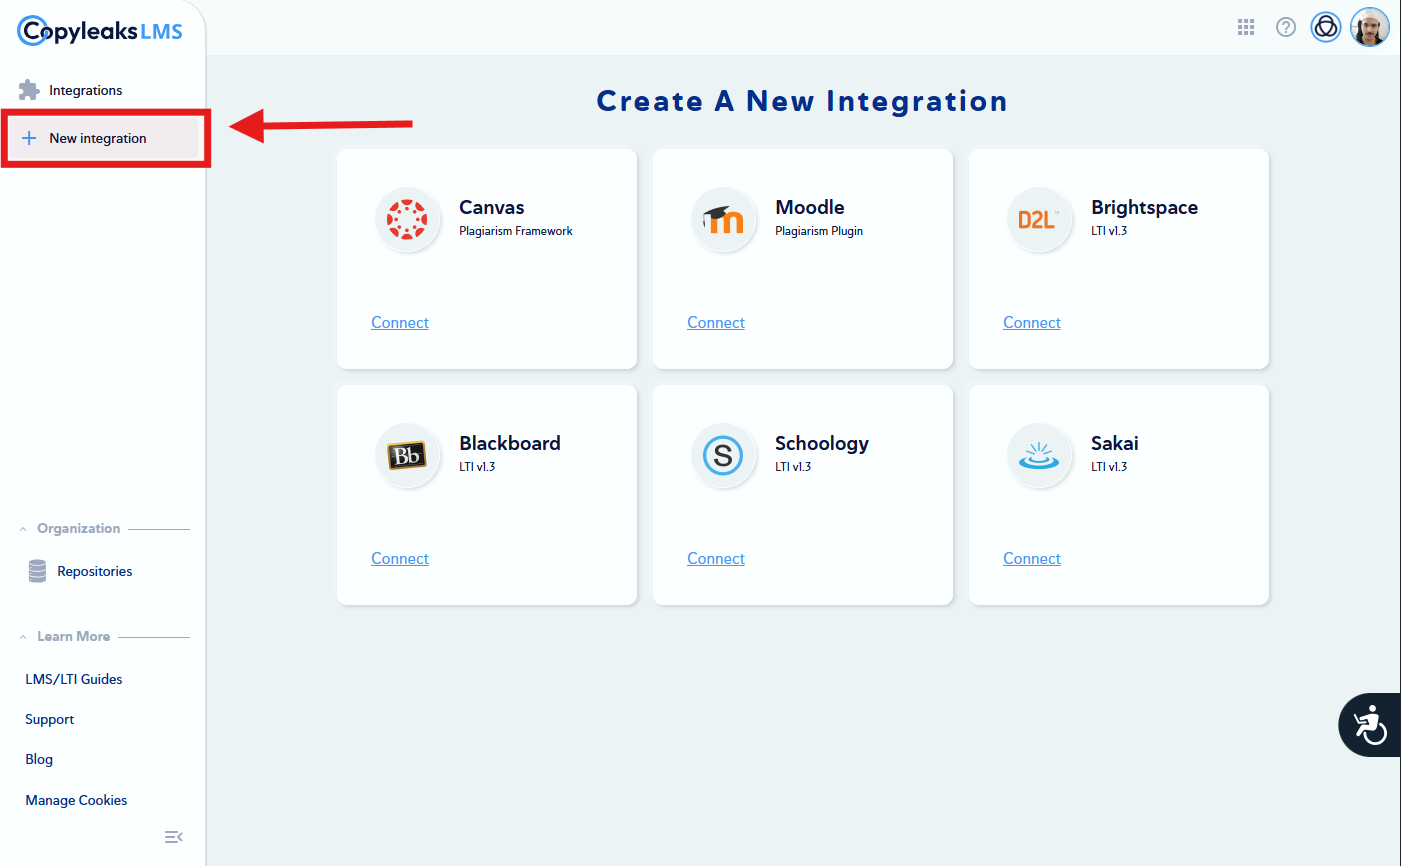Screen dimensions: 1401x866
Task: Click the Schoology card title
Action: pos(822,444)
